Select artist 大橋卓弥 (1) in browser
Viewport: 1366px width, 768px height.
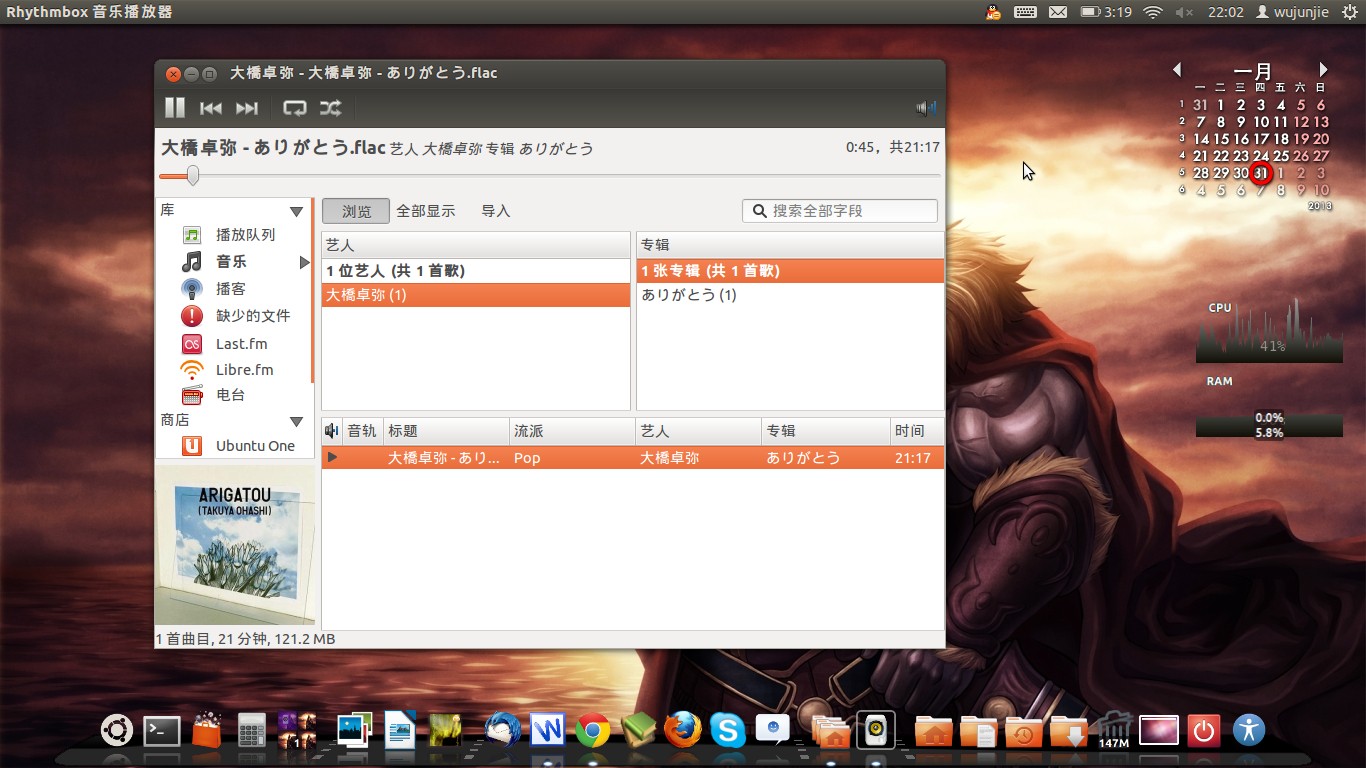(x=476, y=295)
